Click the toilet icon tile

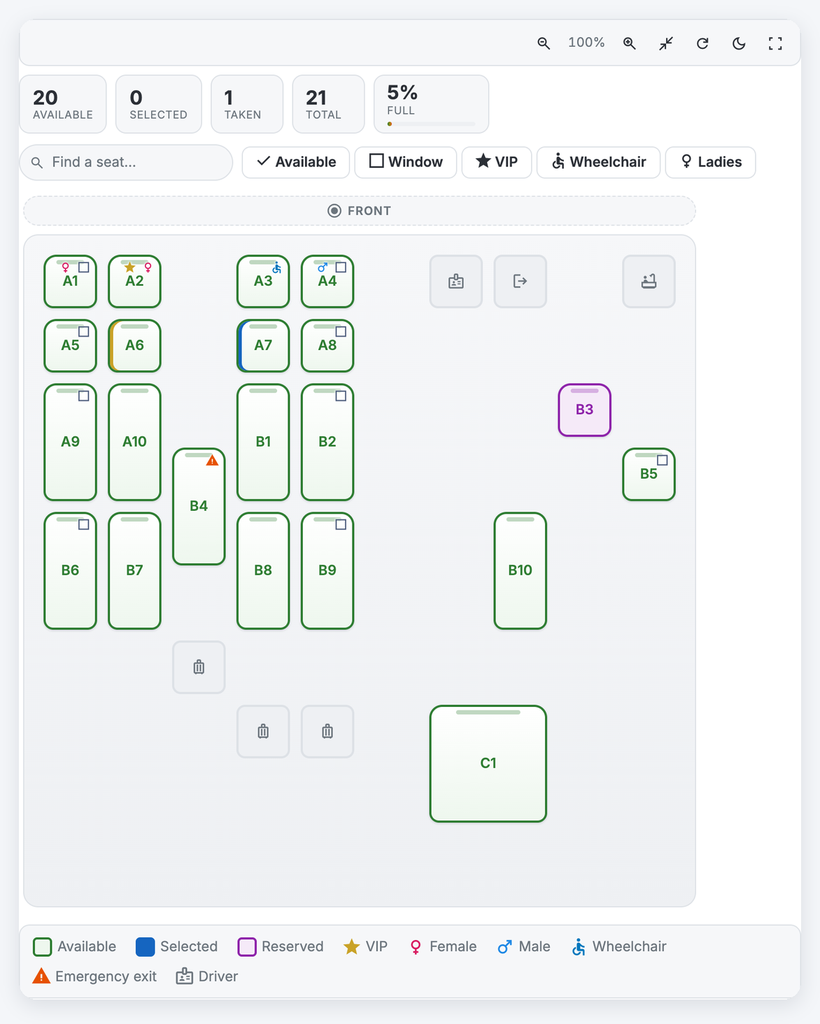click(649, 281)
